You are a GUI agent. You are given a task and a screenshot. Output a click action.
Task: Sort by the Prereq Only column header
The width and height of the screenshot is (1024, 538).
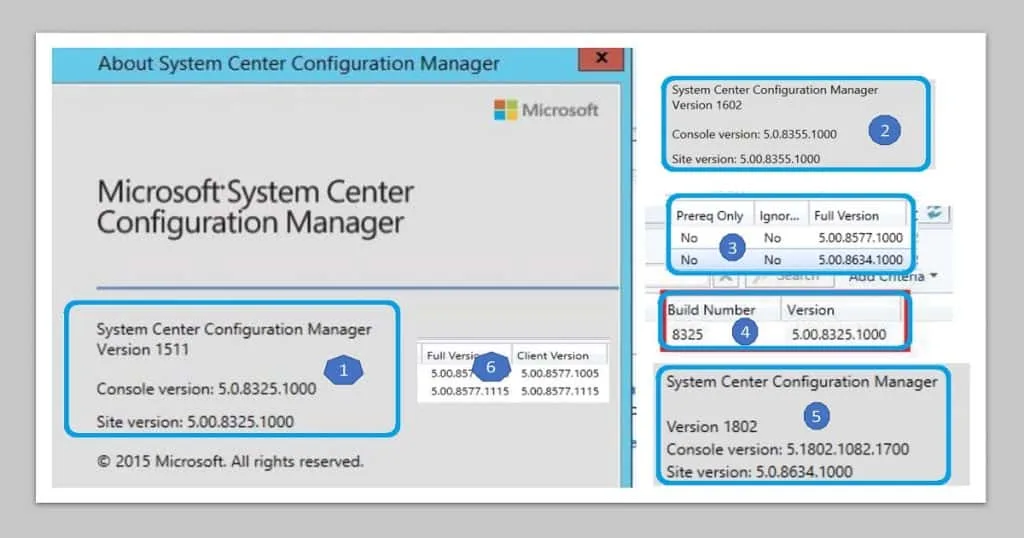pyautogui.click(x=710, y=216)
